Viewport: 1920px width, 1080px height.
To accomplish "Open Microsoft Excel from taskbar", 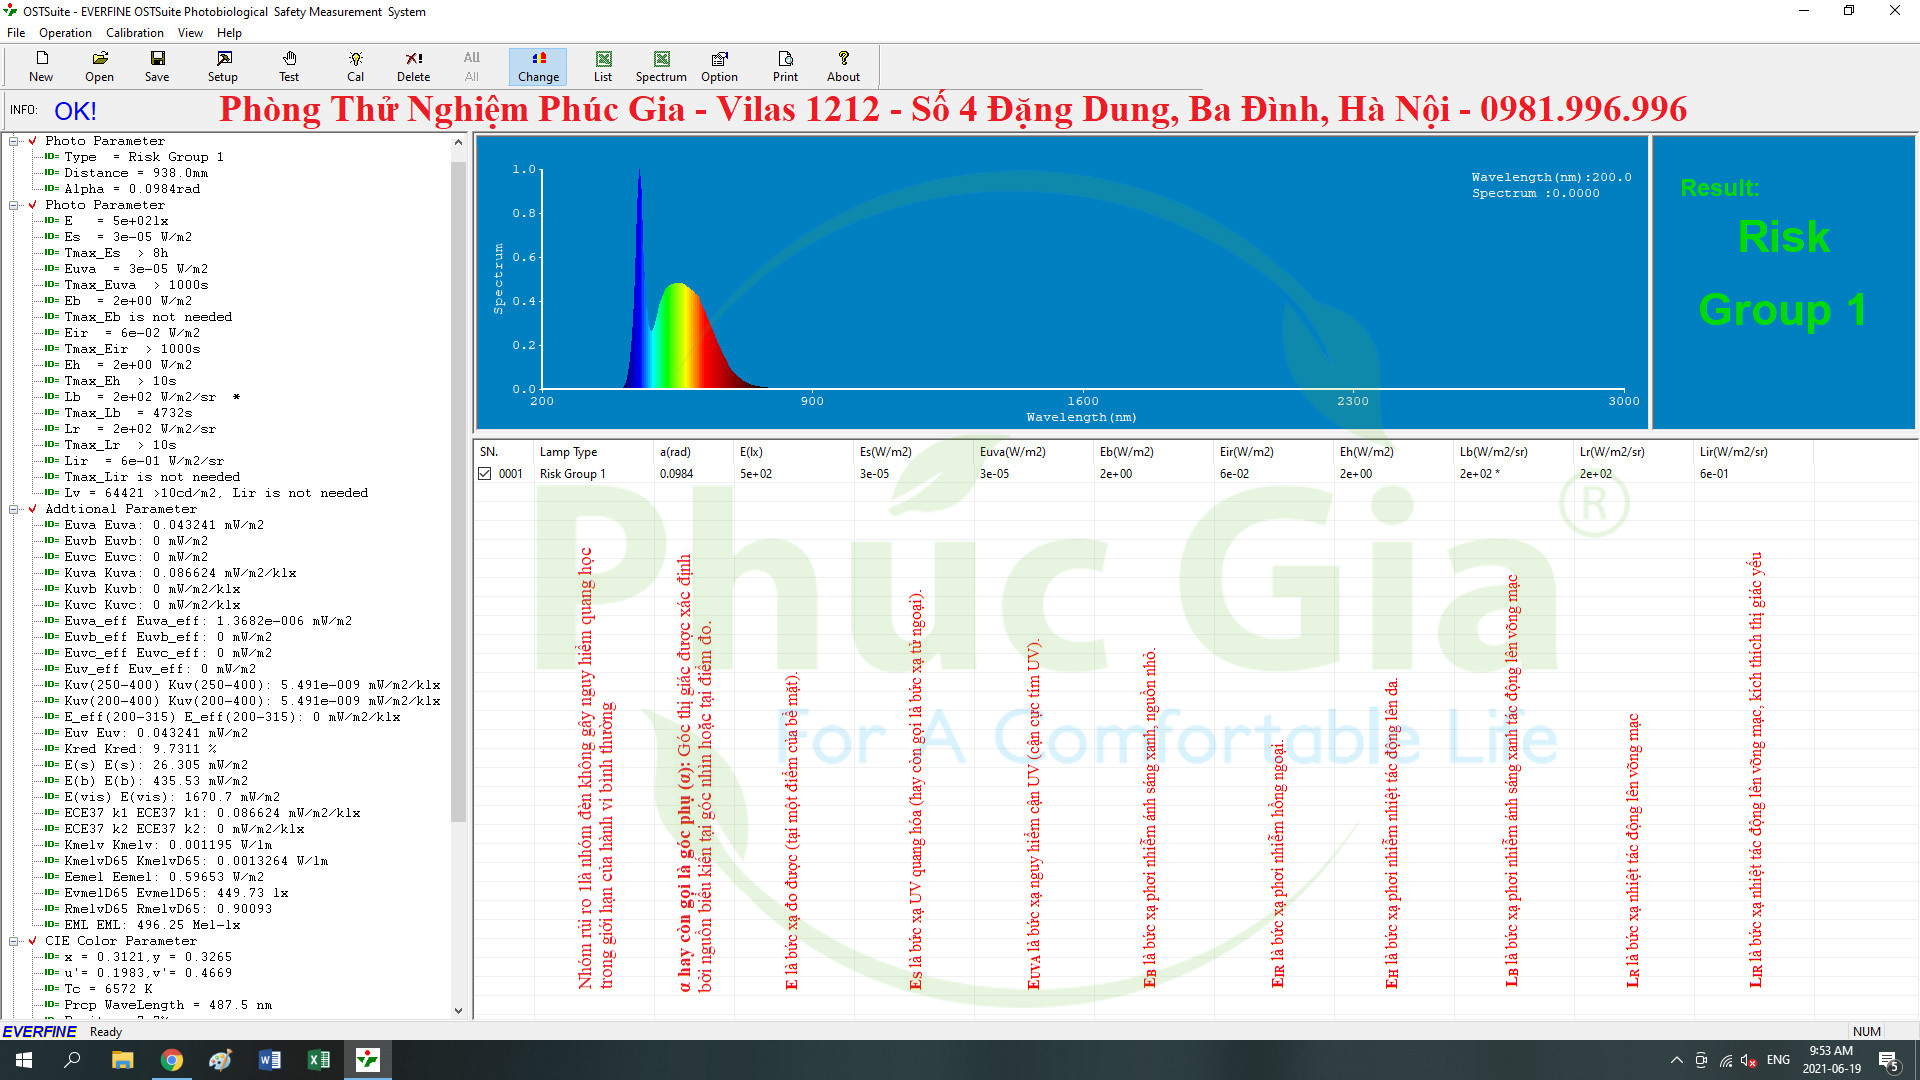I will [319, 1060].
